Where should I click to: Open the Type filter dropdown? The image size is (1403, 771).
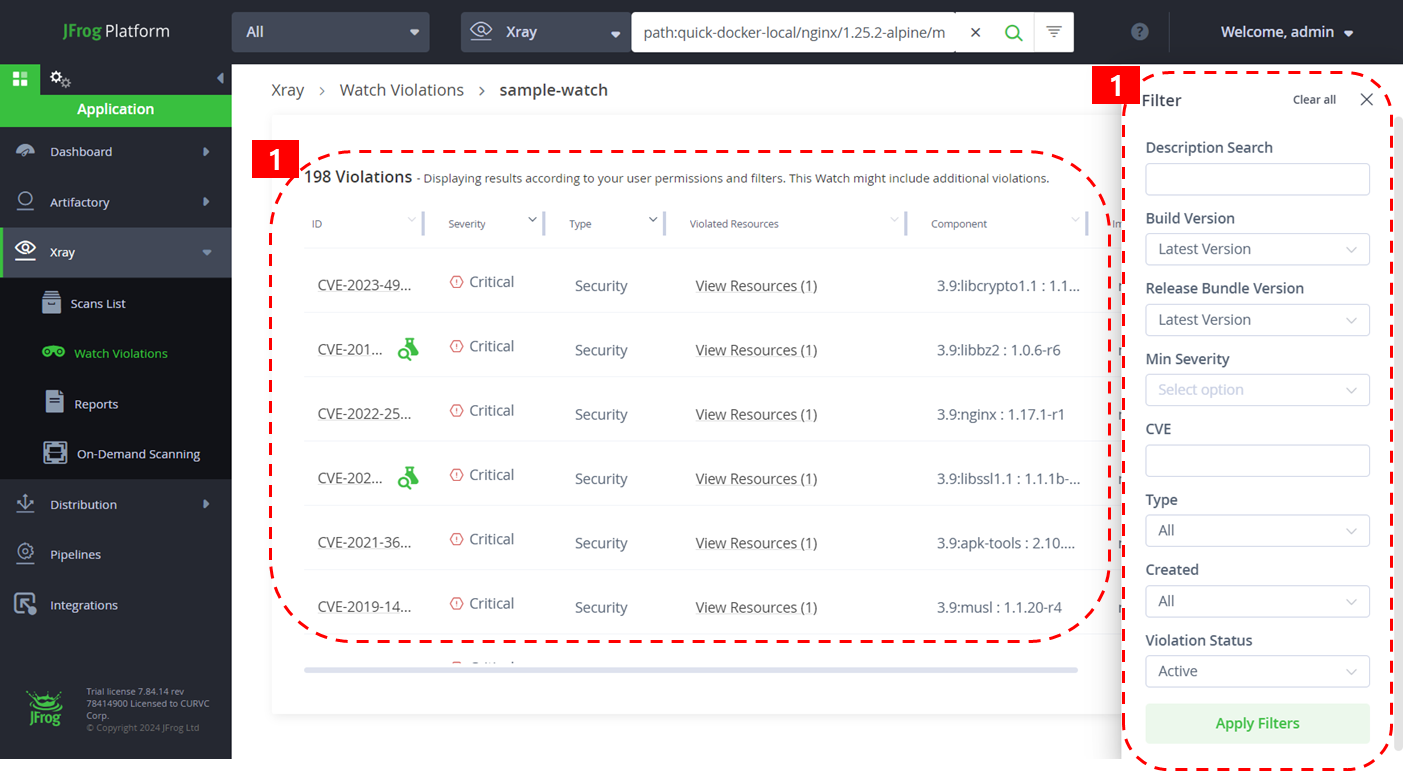tap(1257, 531)
